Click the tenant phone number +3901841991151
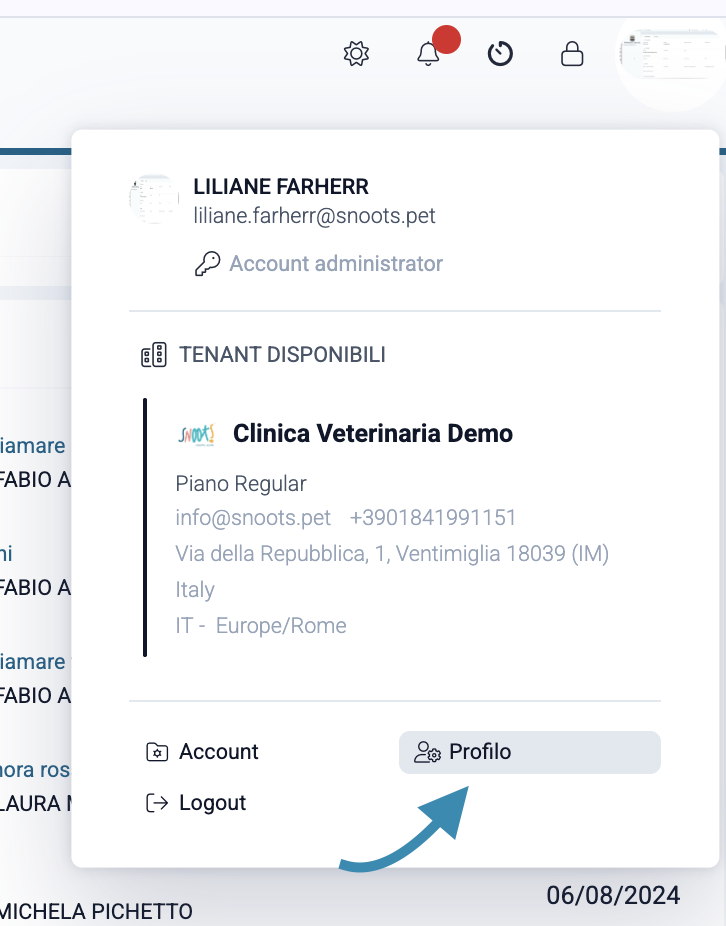 [433, 518]
